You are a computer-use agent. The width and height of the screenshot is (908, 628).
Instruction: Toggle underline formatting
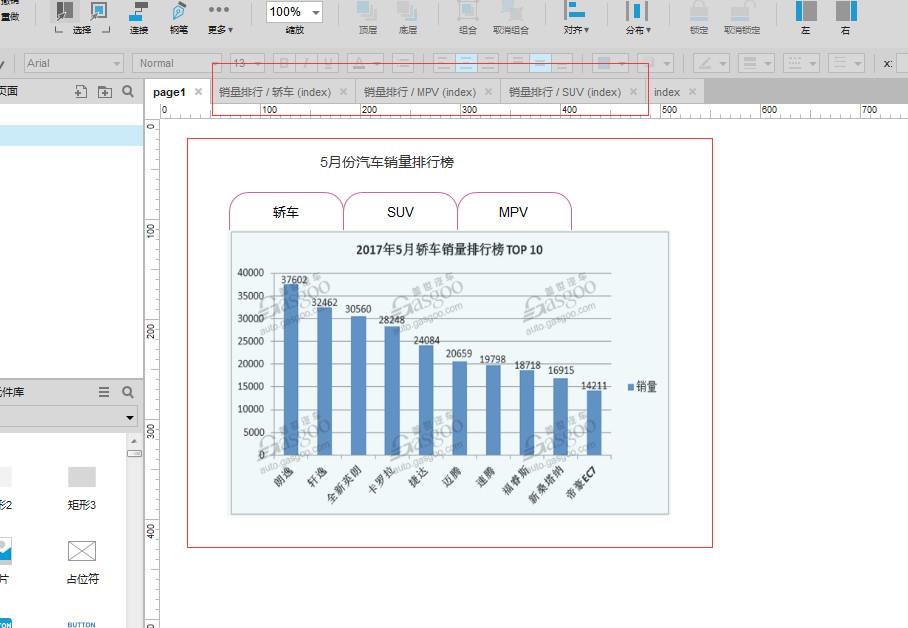[x=328, y=63]
